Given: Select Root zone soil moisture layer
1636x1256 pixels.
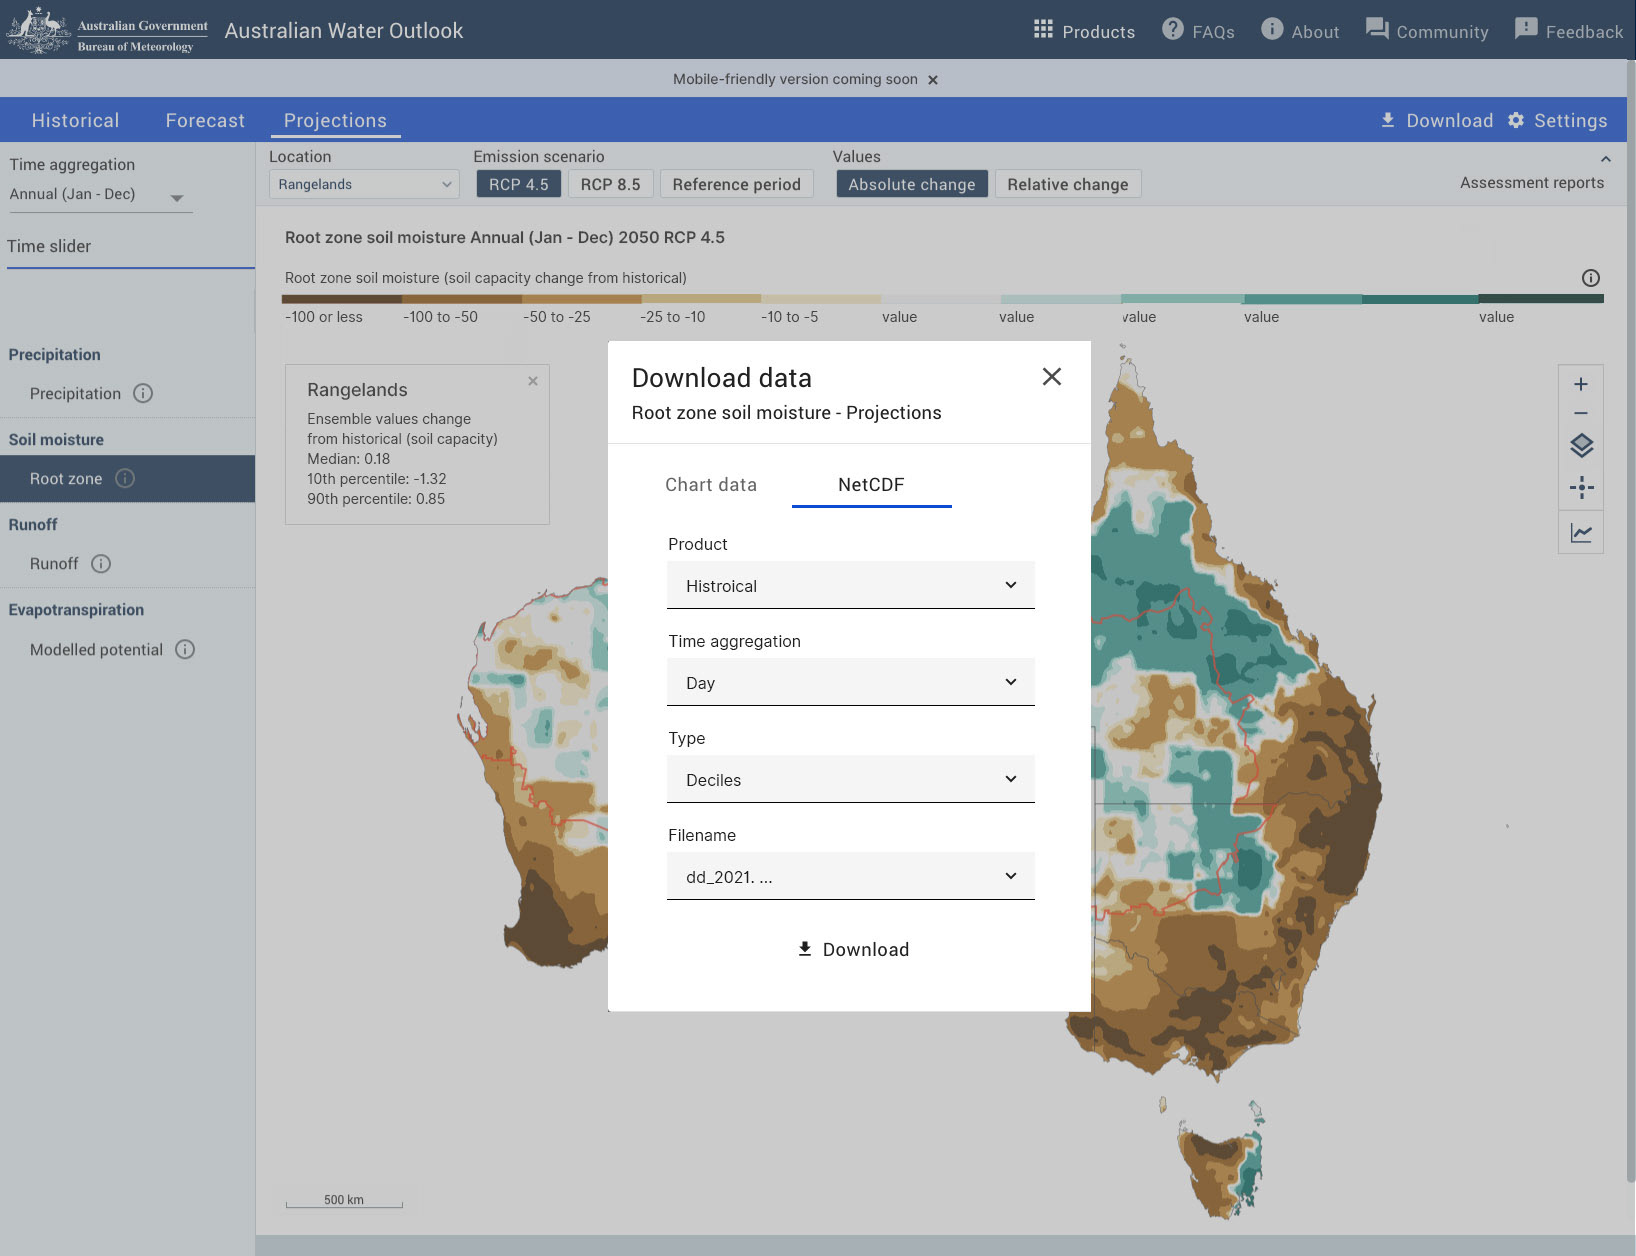Looking at the screenshot, I should [127, 478].
